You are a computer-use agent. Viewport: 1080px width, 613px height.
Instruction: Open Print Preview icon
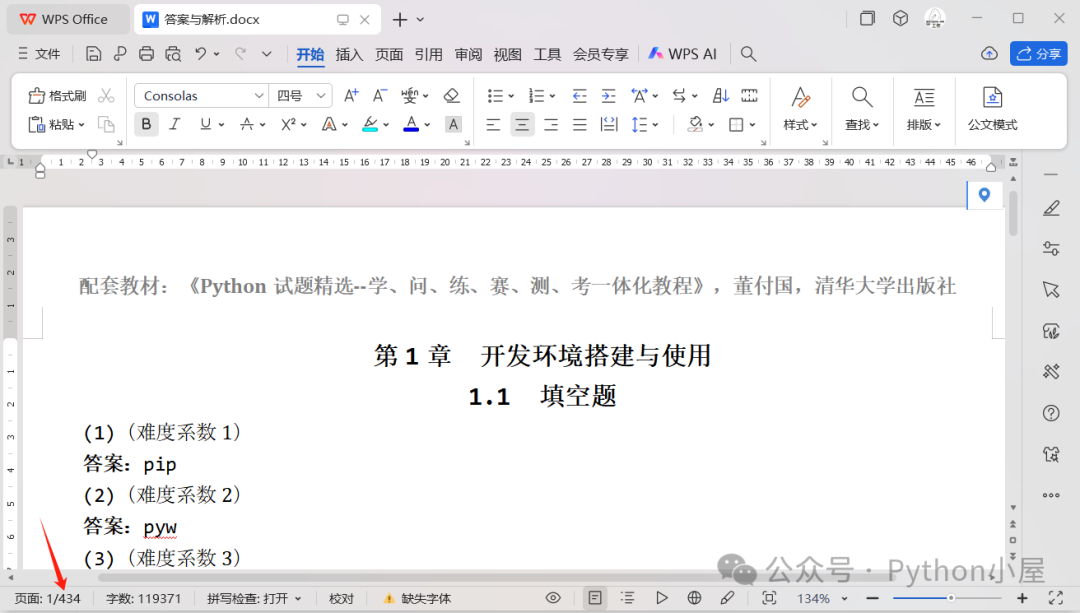click(173, 54)
